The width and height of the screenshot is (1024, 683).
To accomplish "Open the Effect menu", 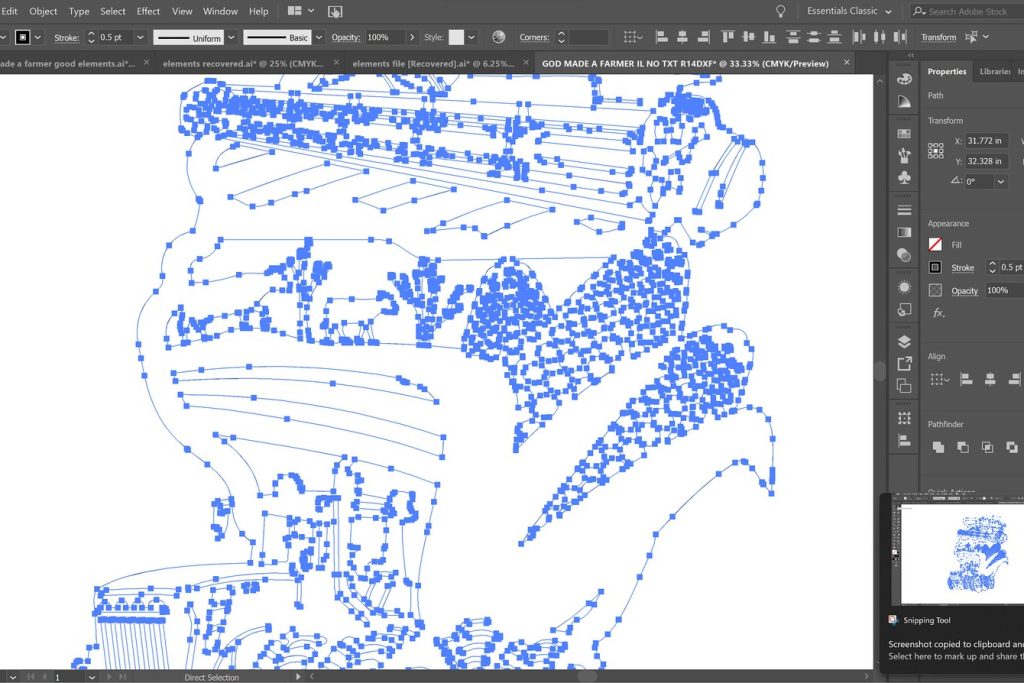I will (148, 11).
